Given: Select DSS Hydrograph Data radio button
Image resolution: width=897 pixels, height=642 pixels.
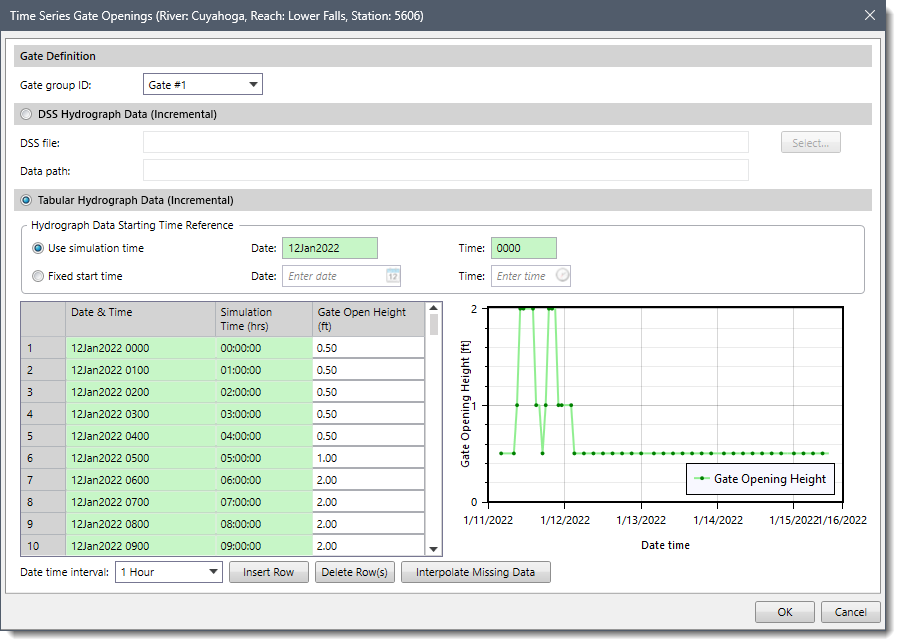Looking at the screenshot, I should tap(26, 114).
